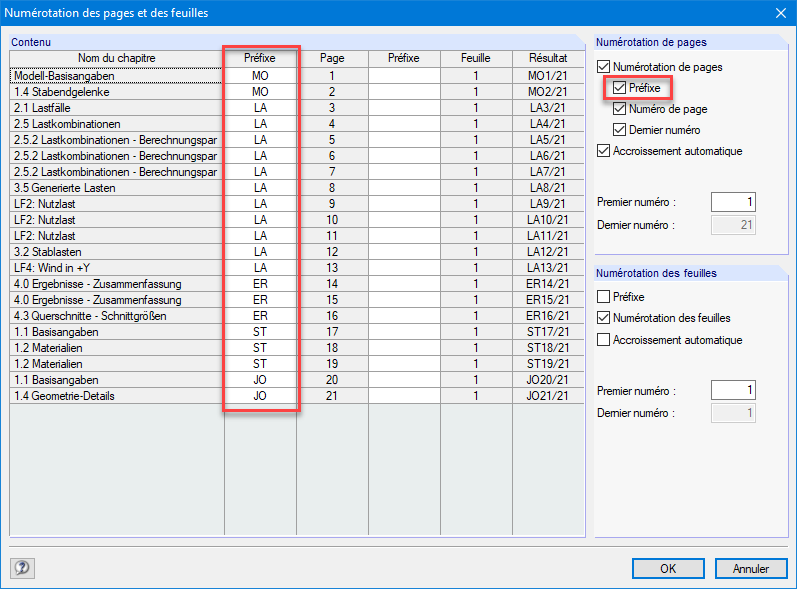Click page number cell 10
The height and width of the screenshot is (589, 797).
click(x=332, y=220)
